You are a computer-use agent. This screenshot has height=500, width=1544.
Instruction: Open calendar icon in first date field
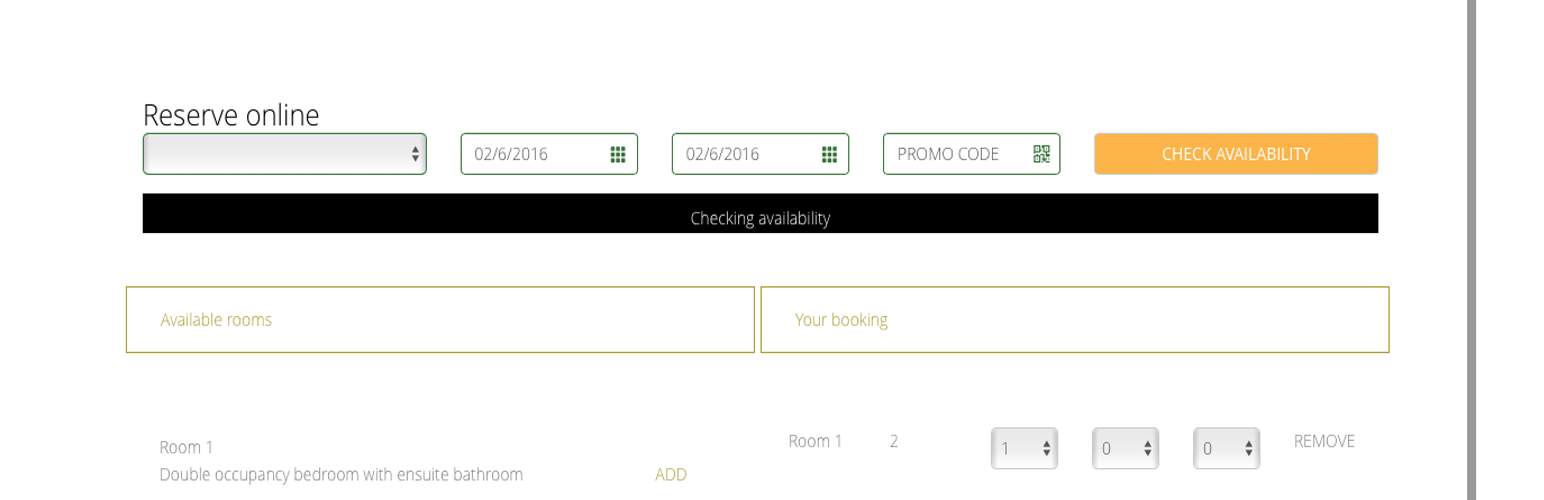pos(618,154)
